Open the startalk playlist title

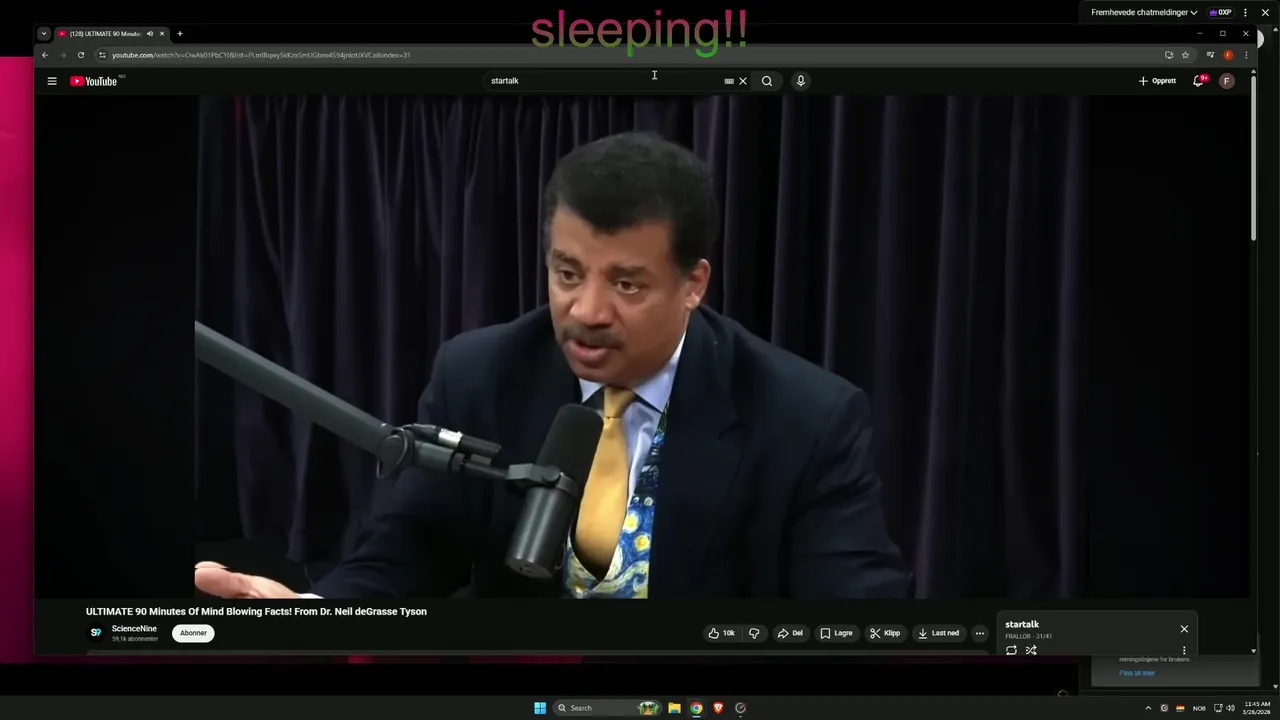coord(1022,625)
